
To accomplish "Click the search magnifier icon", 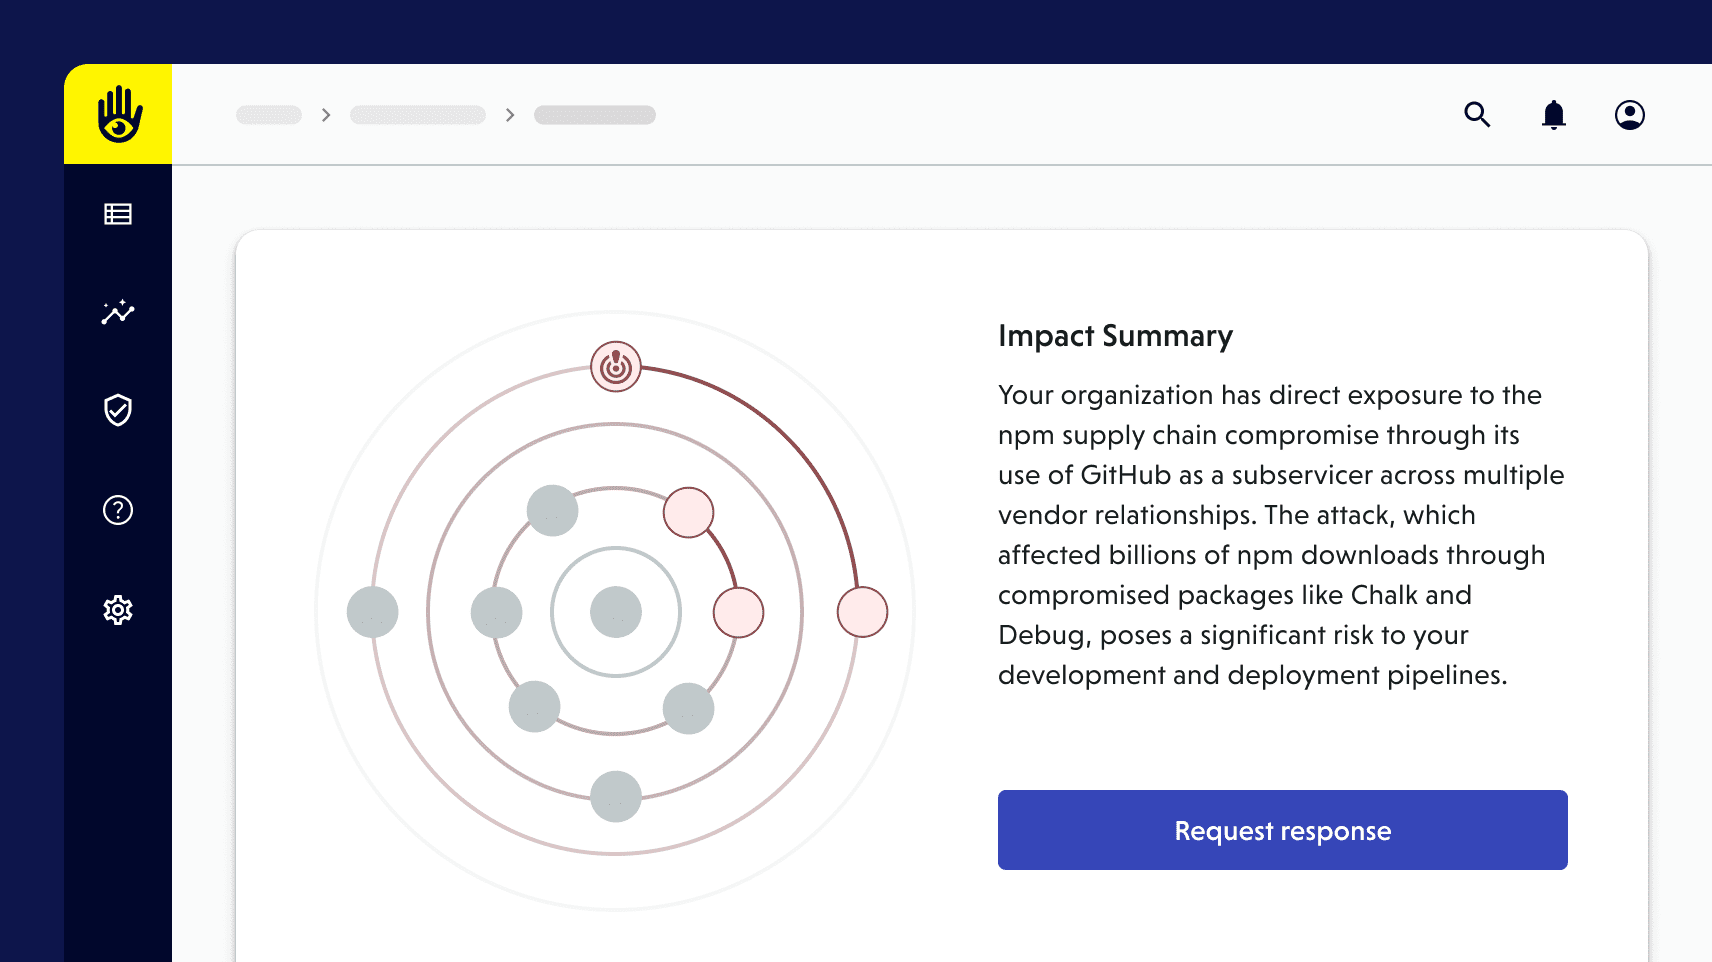I will click(x=1477, y=115).
